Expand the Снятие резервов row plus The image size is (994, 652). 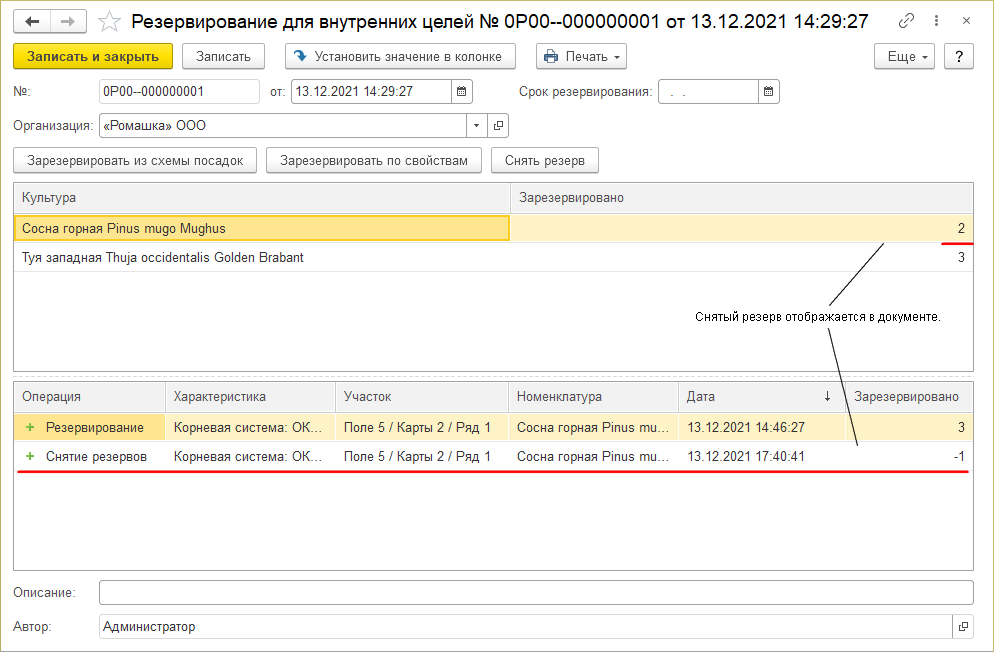(30, 457)
